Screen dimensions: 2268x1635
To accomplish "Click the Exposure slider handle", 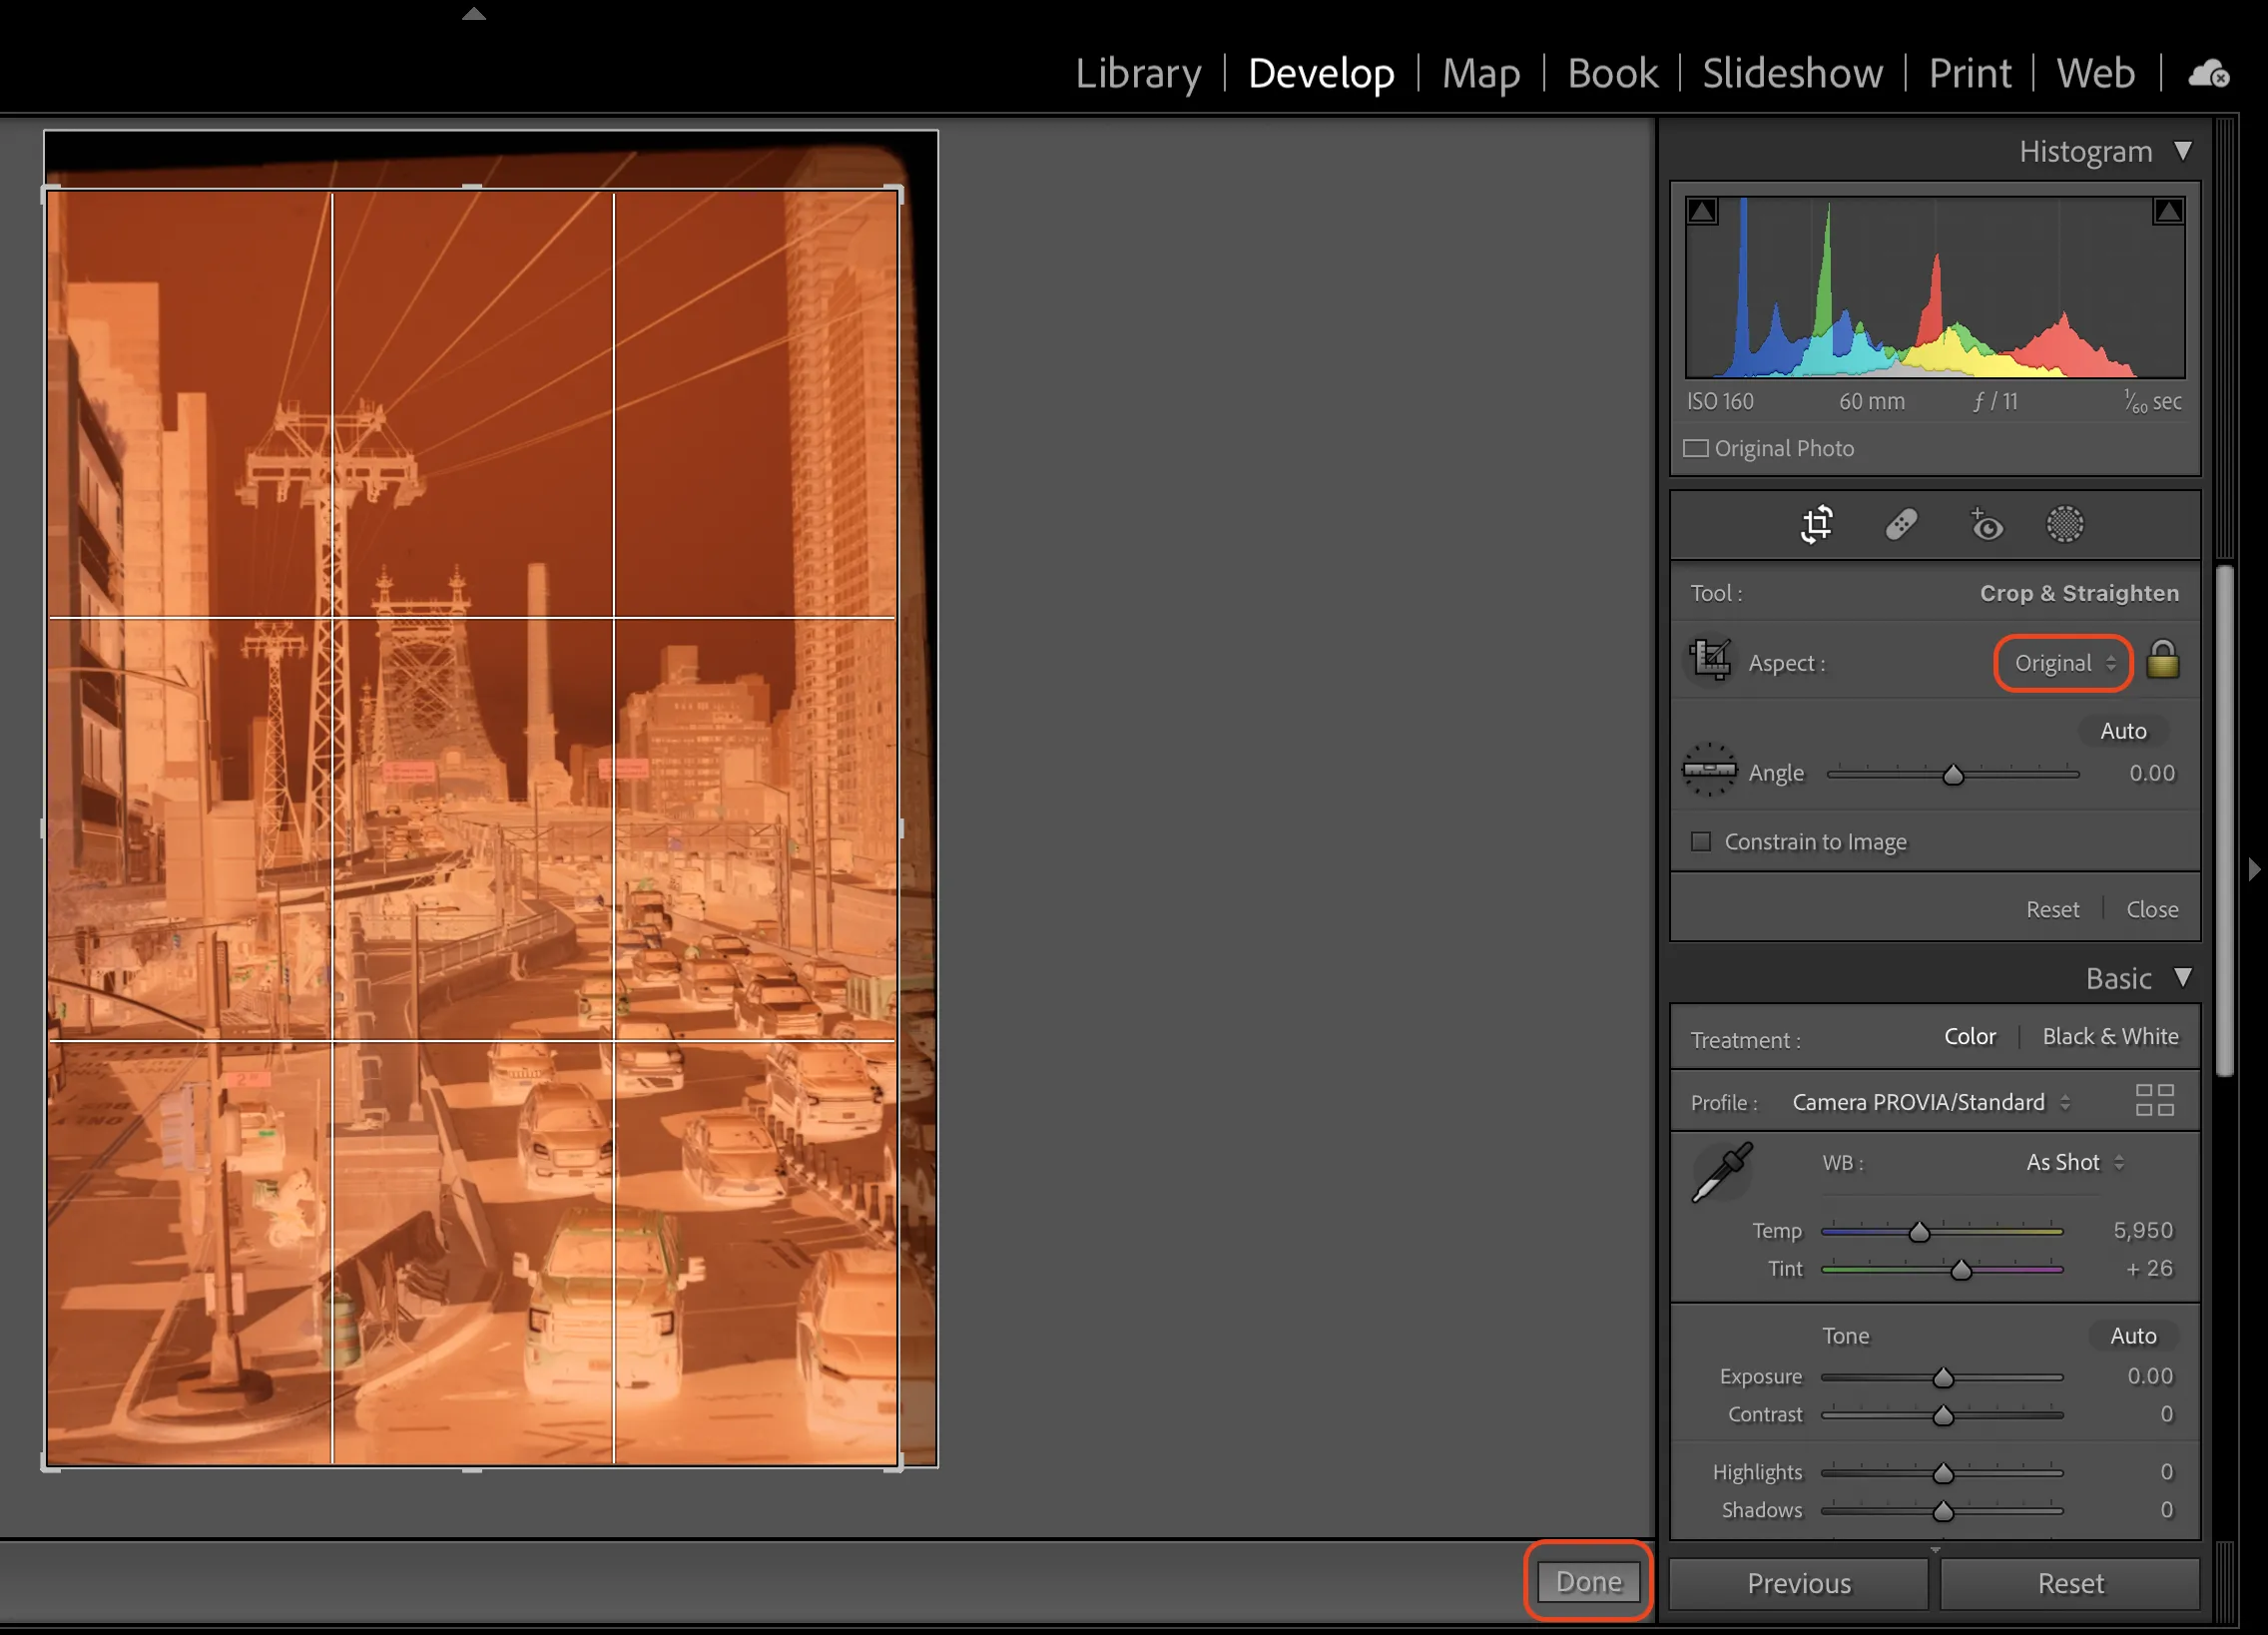I will 1942,1377.
